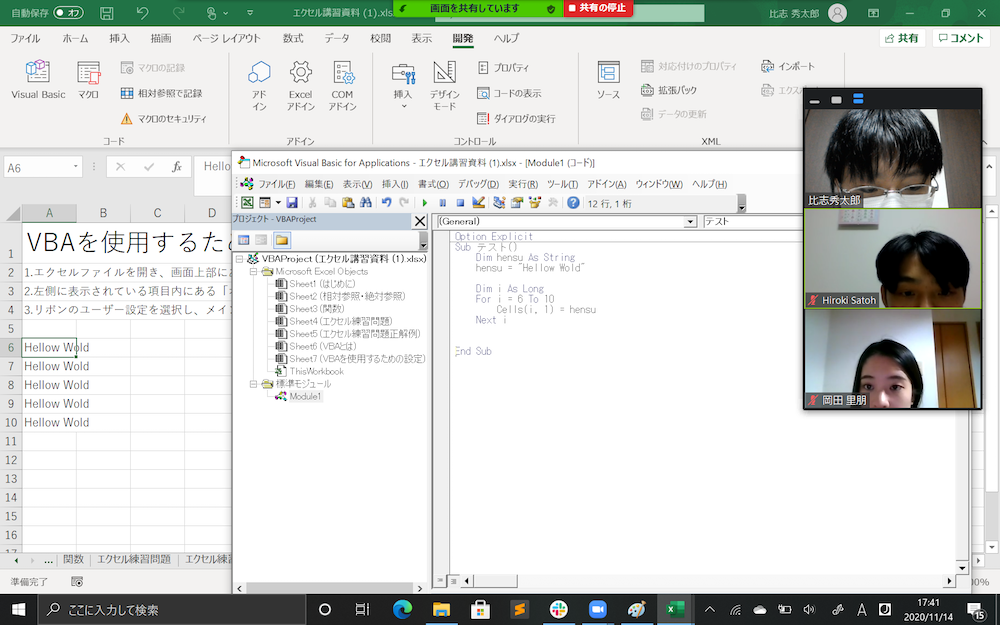The width and height of the screenshot is (1000, 625).
Task: Collapse Microsoft Excel Objects folder
Action: coord(253,271)
